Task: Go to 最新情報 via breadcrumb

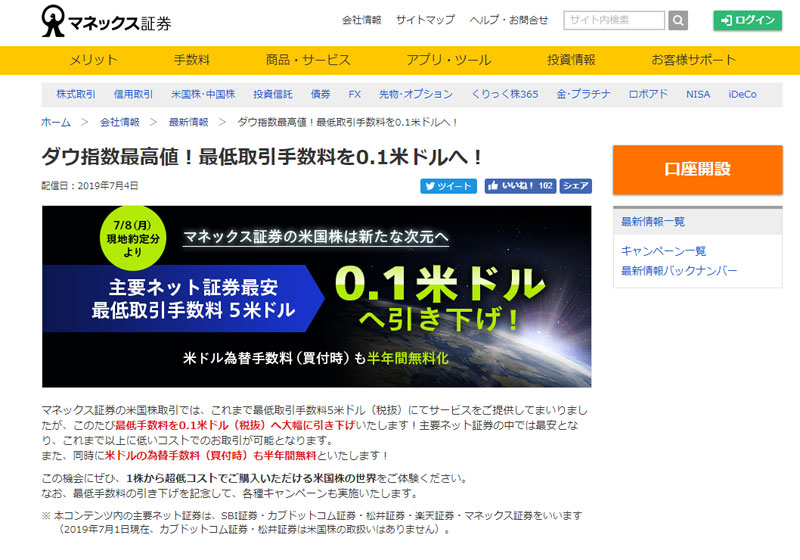Action: 188,122
